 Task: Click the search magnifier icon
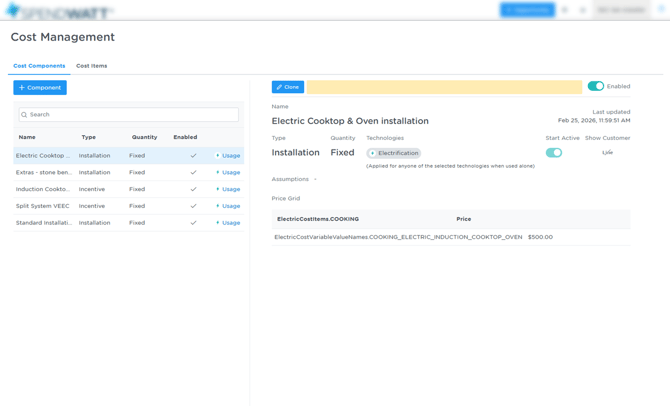25,115
